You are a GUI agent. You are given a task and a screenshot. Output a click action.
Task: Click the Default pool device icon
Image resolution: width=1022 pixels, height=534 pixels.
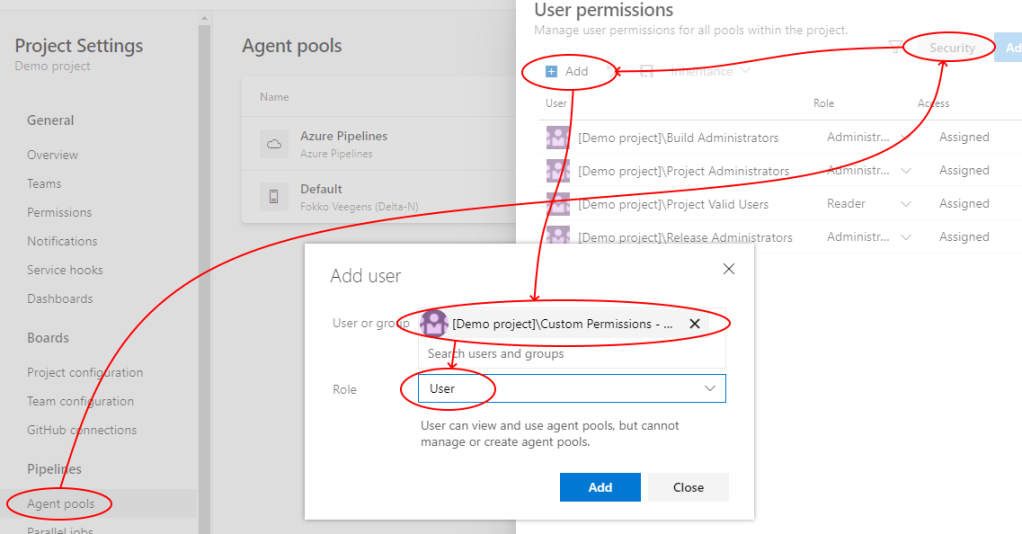click(x=274, y=196)
